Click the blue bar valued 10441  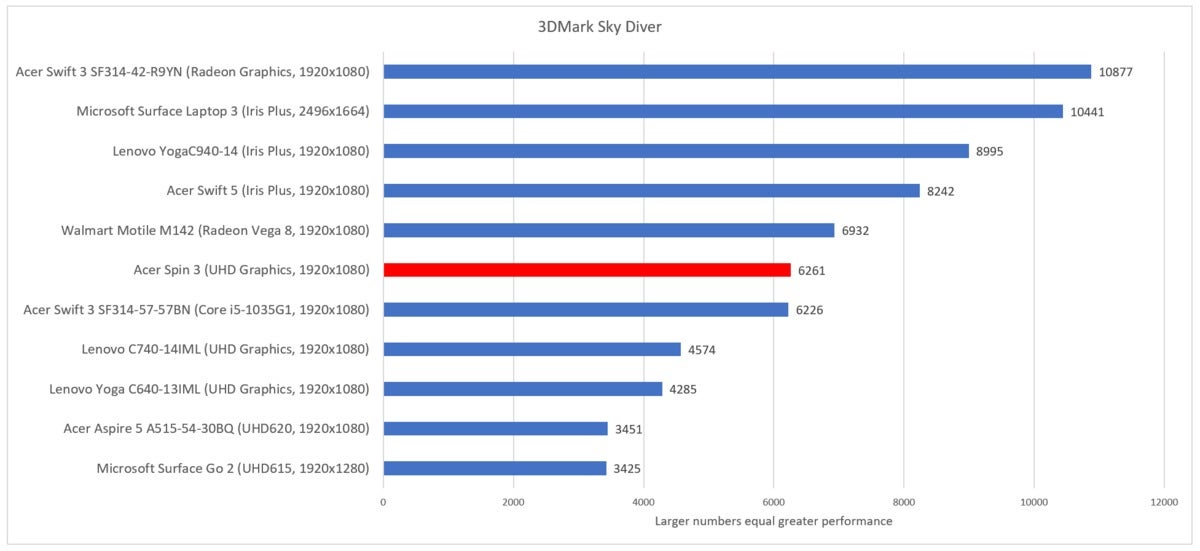click(723, 111)
